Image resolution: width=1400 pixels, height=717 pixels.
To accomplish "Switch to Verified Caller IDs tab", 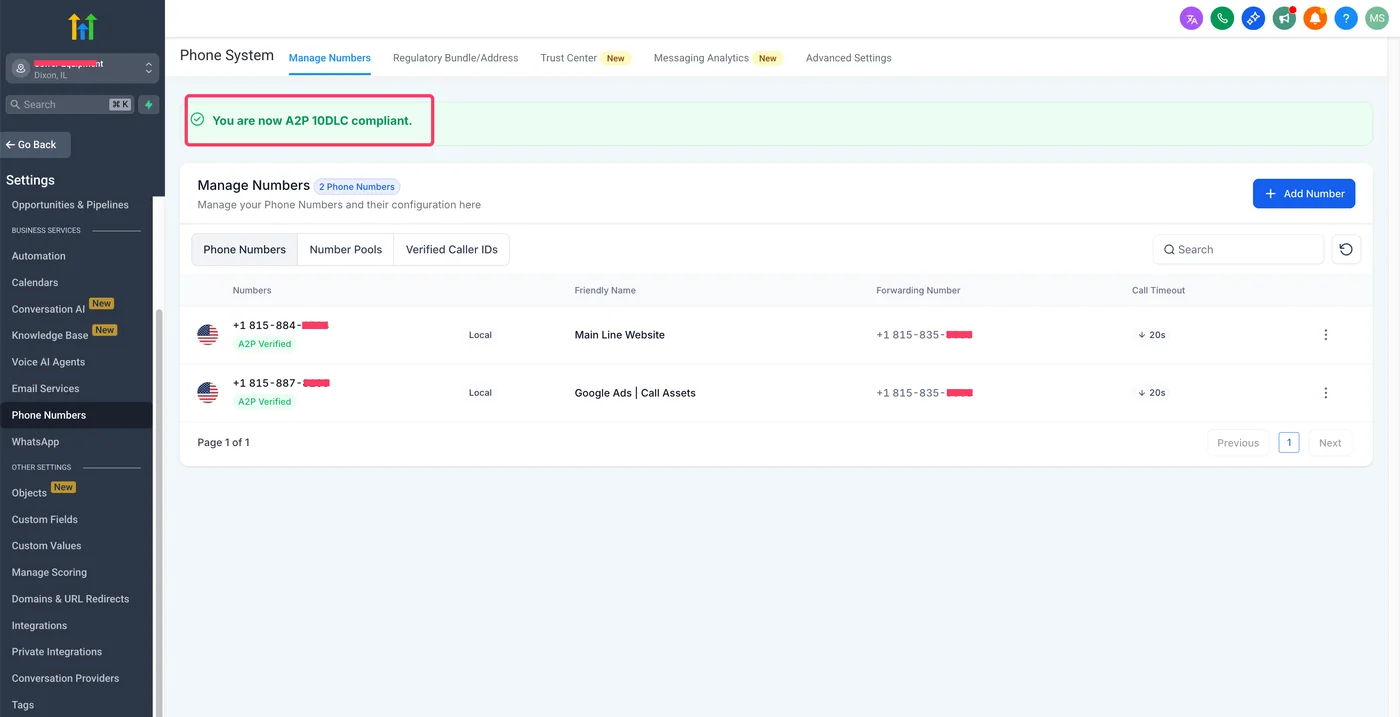I will click(x=451, y=250).
